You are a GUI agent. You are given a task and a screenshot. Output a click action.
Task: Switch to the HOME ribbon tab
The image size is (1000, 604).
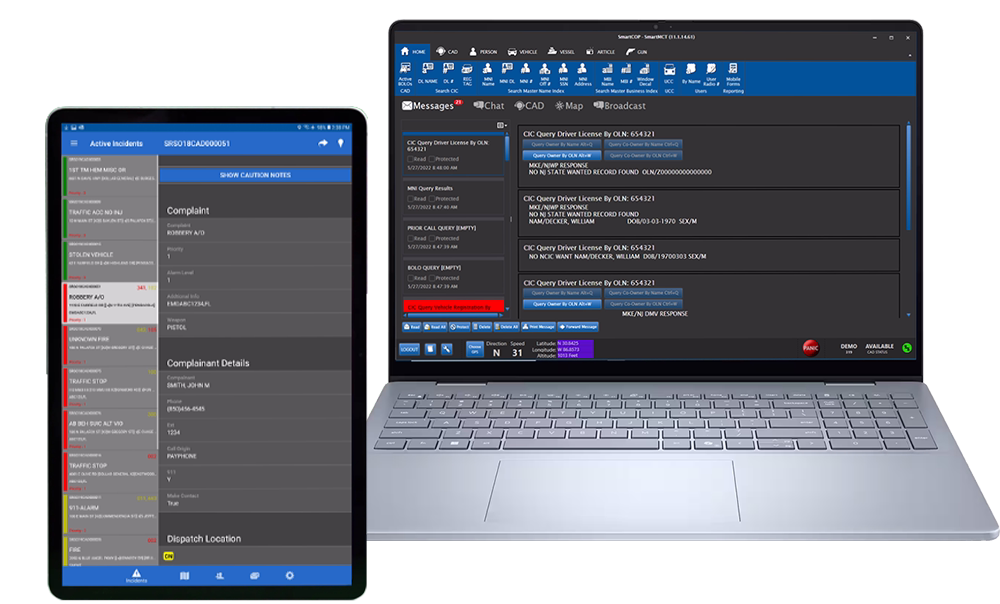tap(413, 52)
